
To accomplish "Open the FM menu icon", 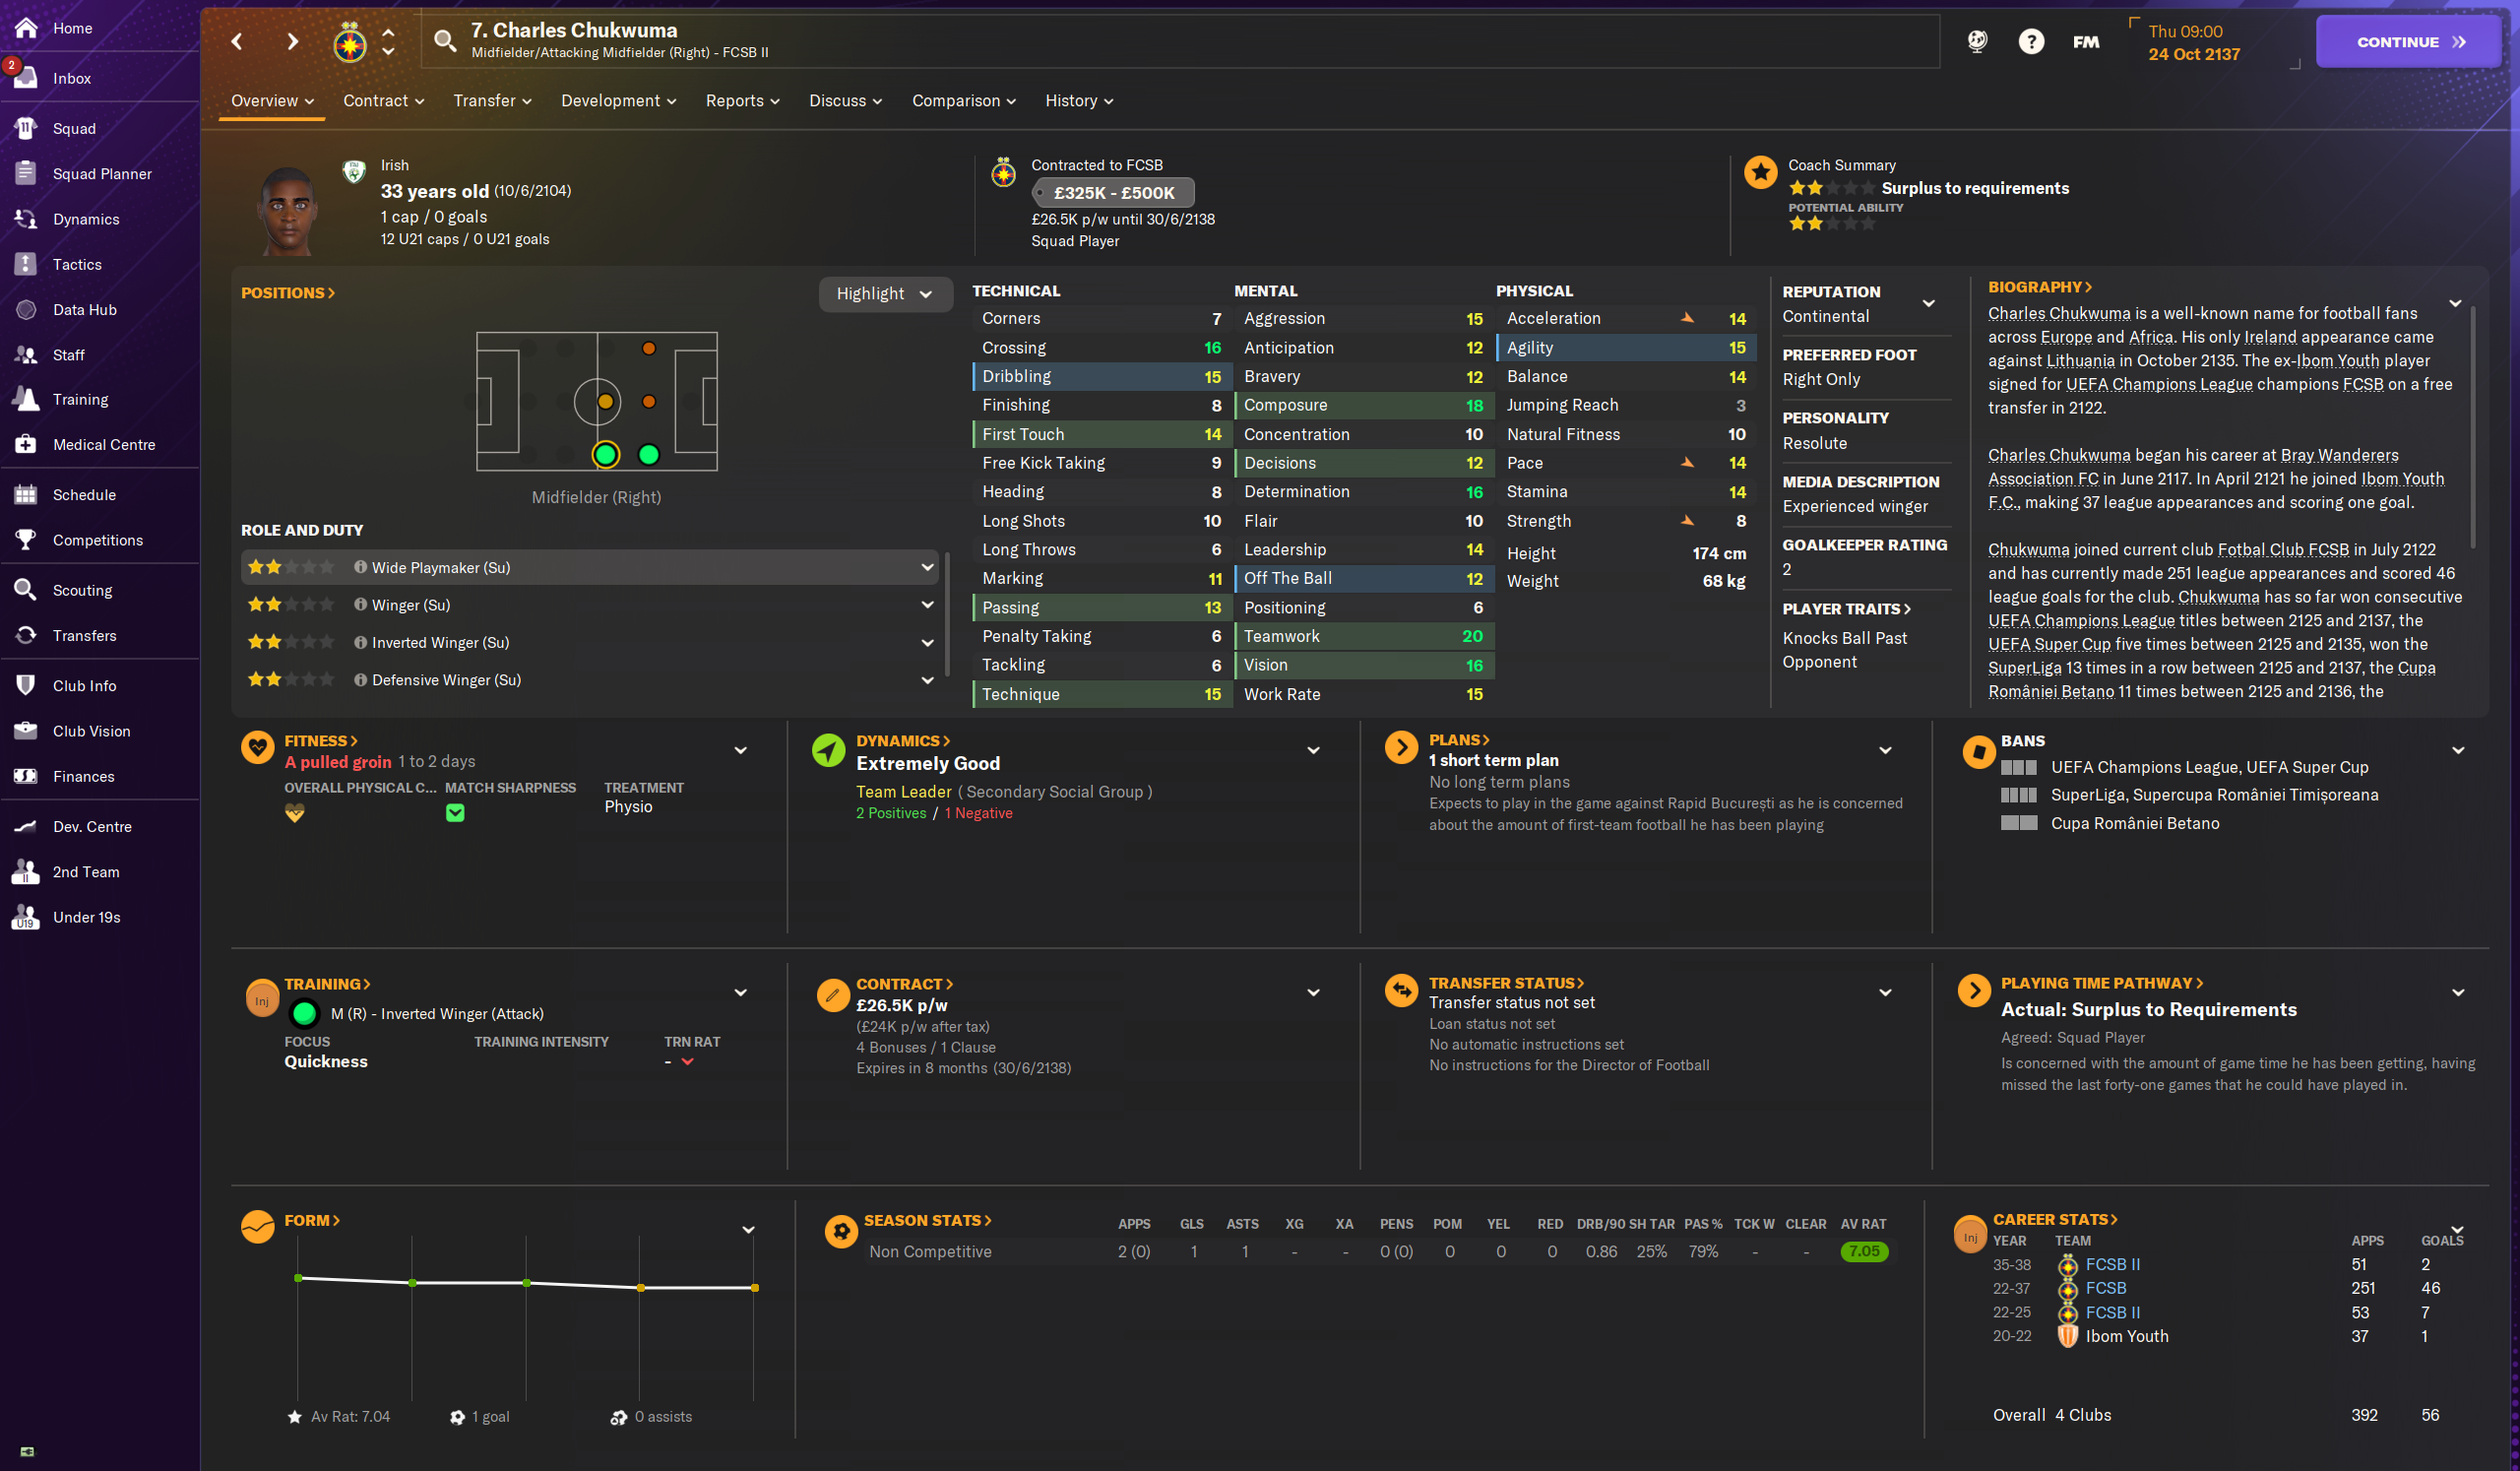I will tap(2086, 41).
